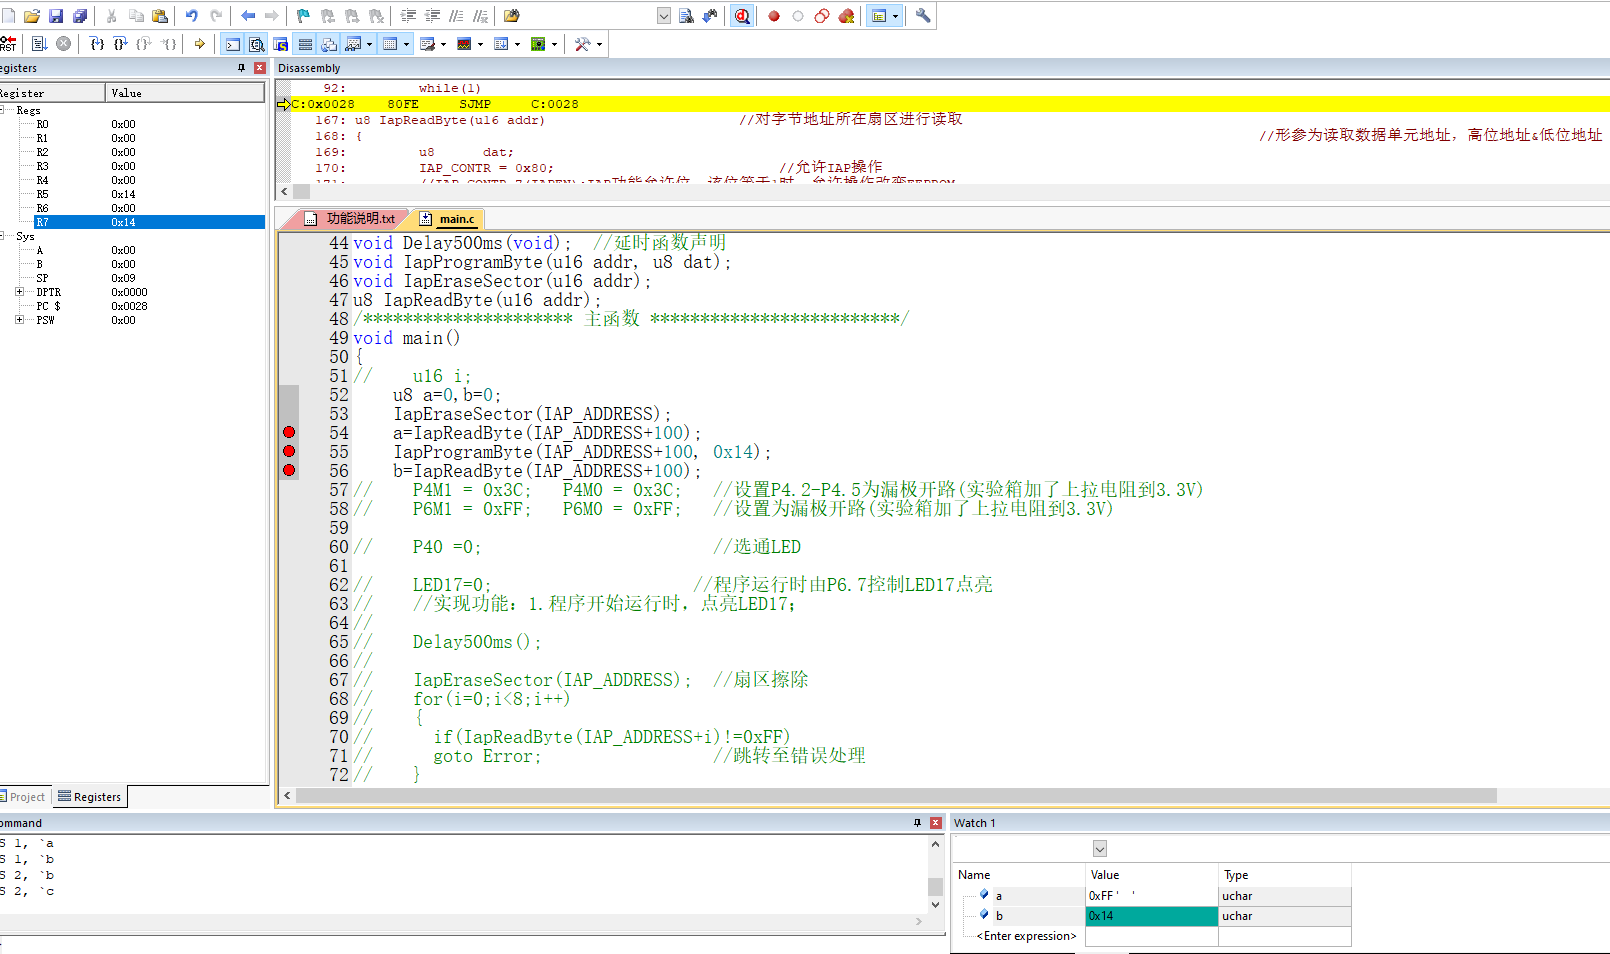1610x954 pixels.
Task: Indent selected lines icon
Action: 408,16
